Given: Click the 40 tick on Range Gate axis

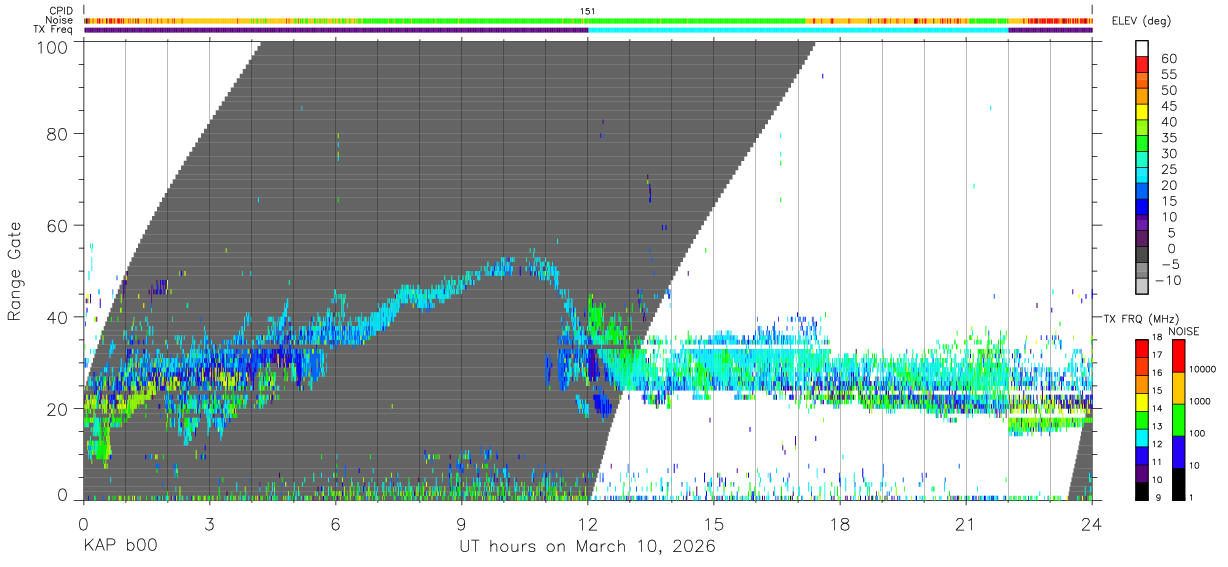Looking at the screenshot, I should [x=57, y=317].
